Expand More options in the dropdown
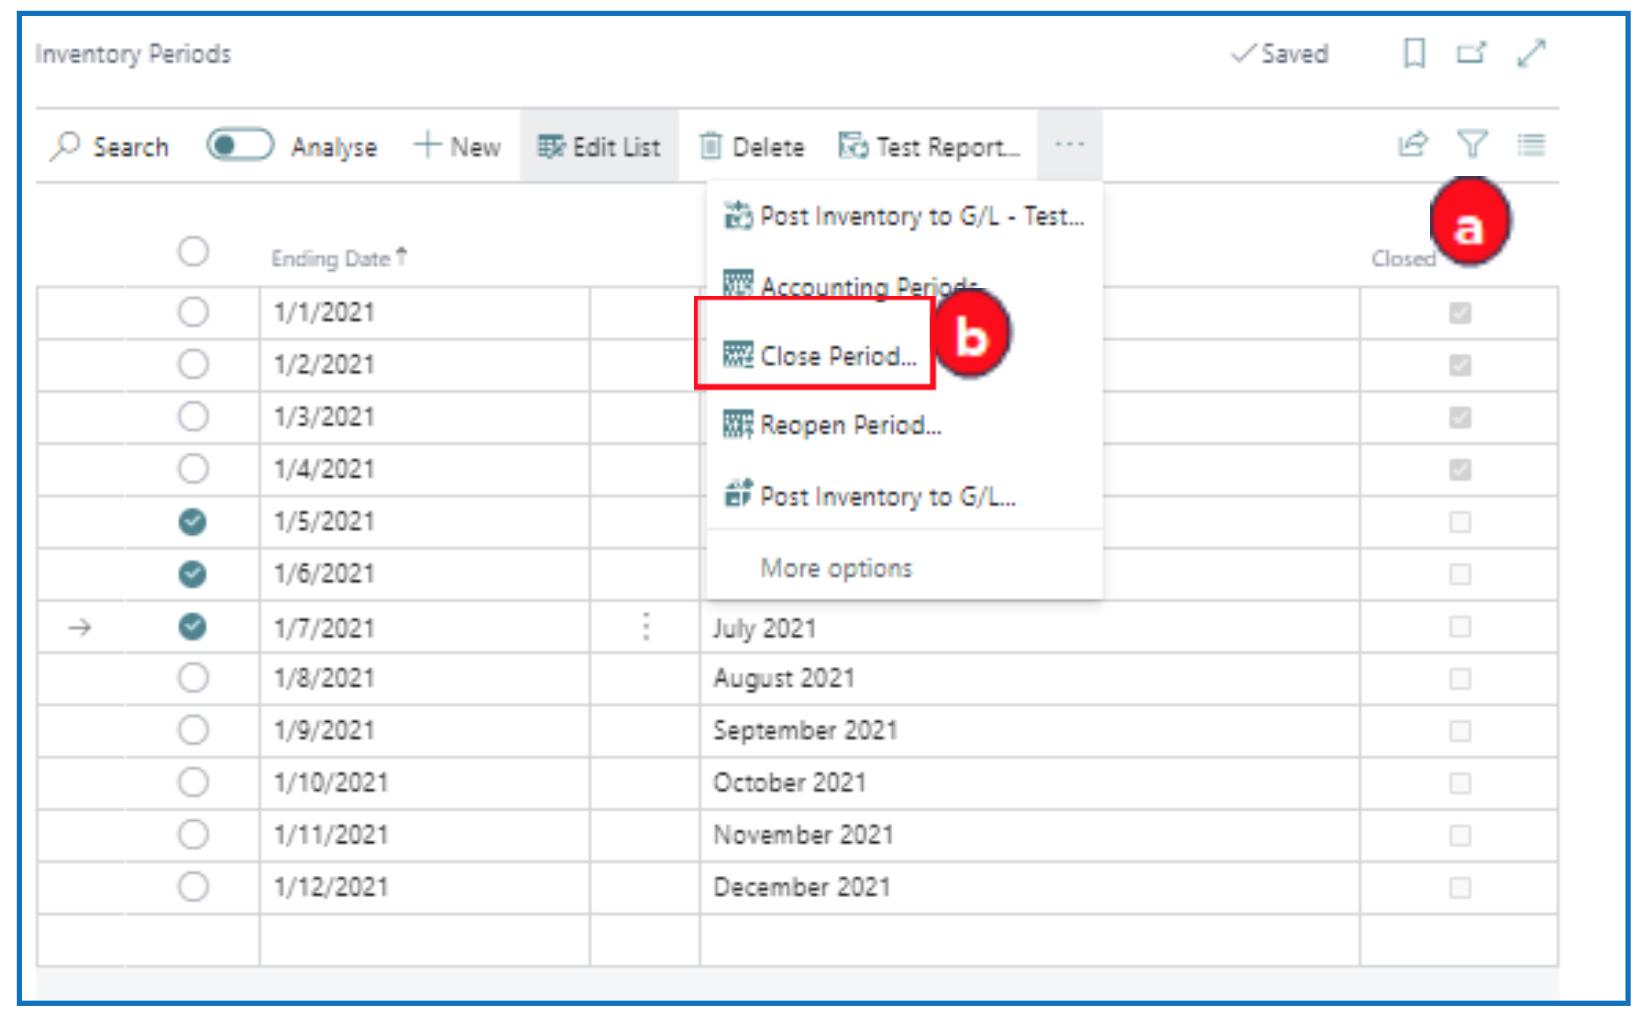1642x1022 pixels. click(x=836, y=568)
